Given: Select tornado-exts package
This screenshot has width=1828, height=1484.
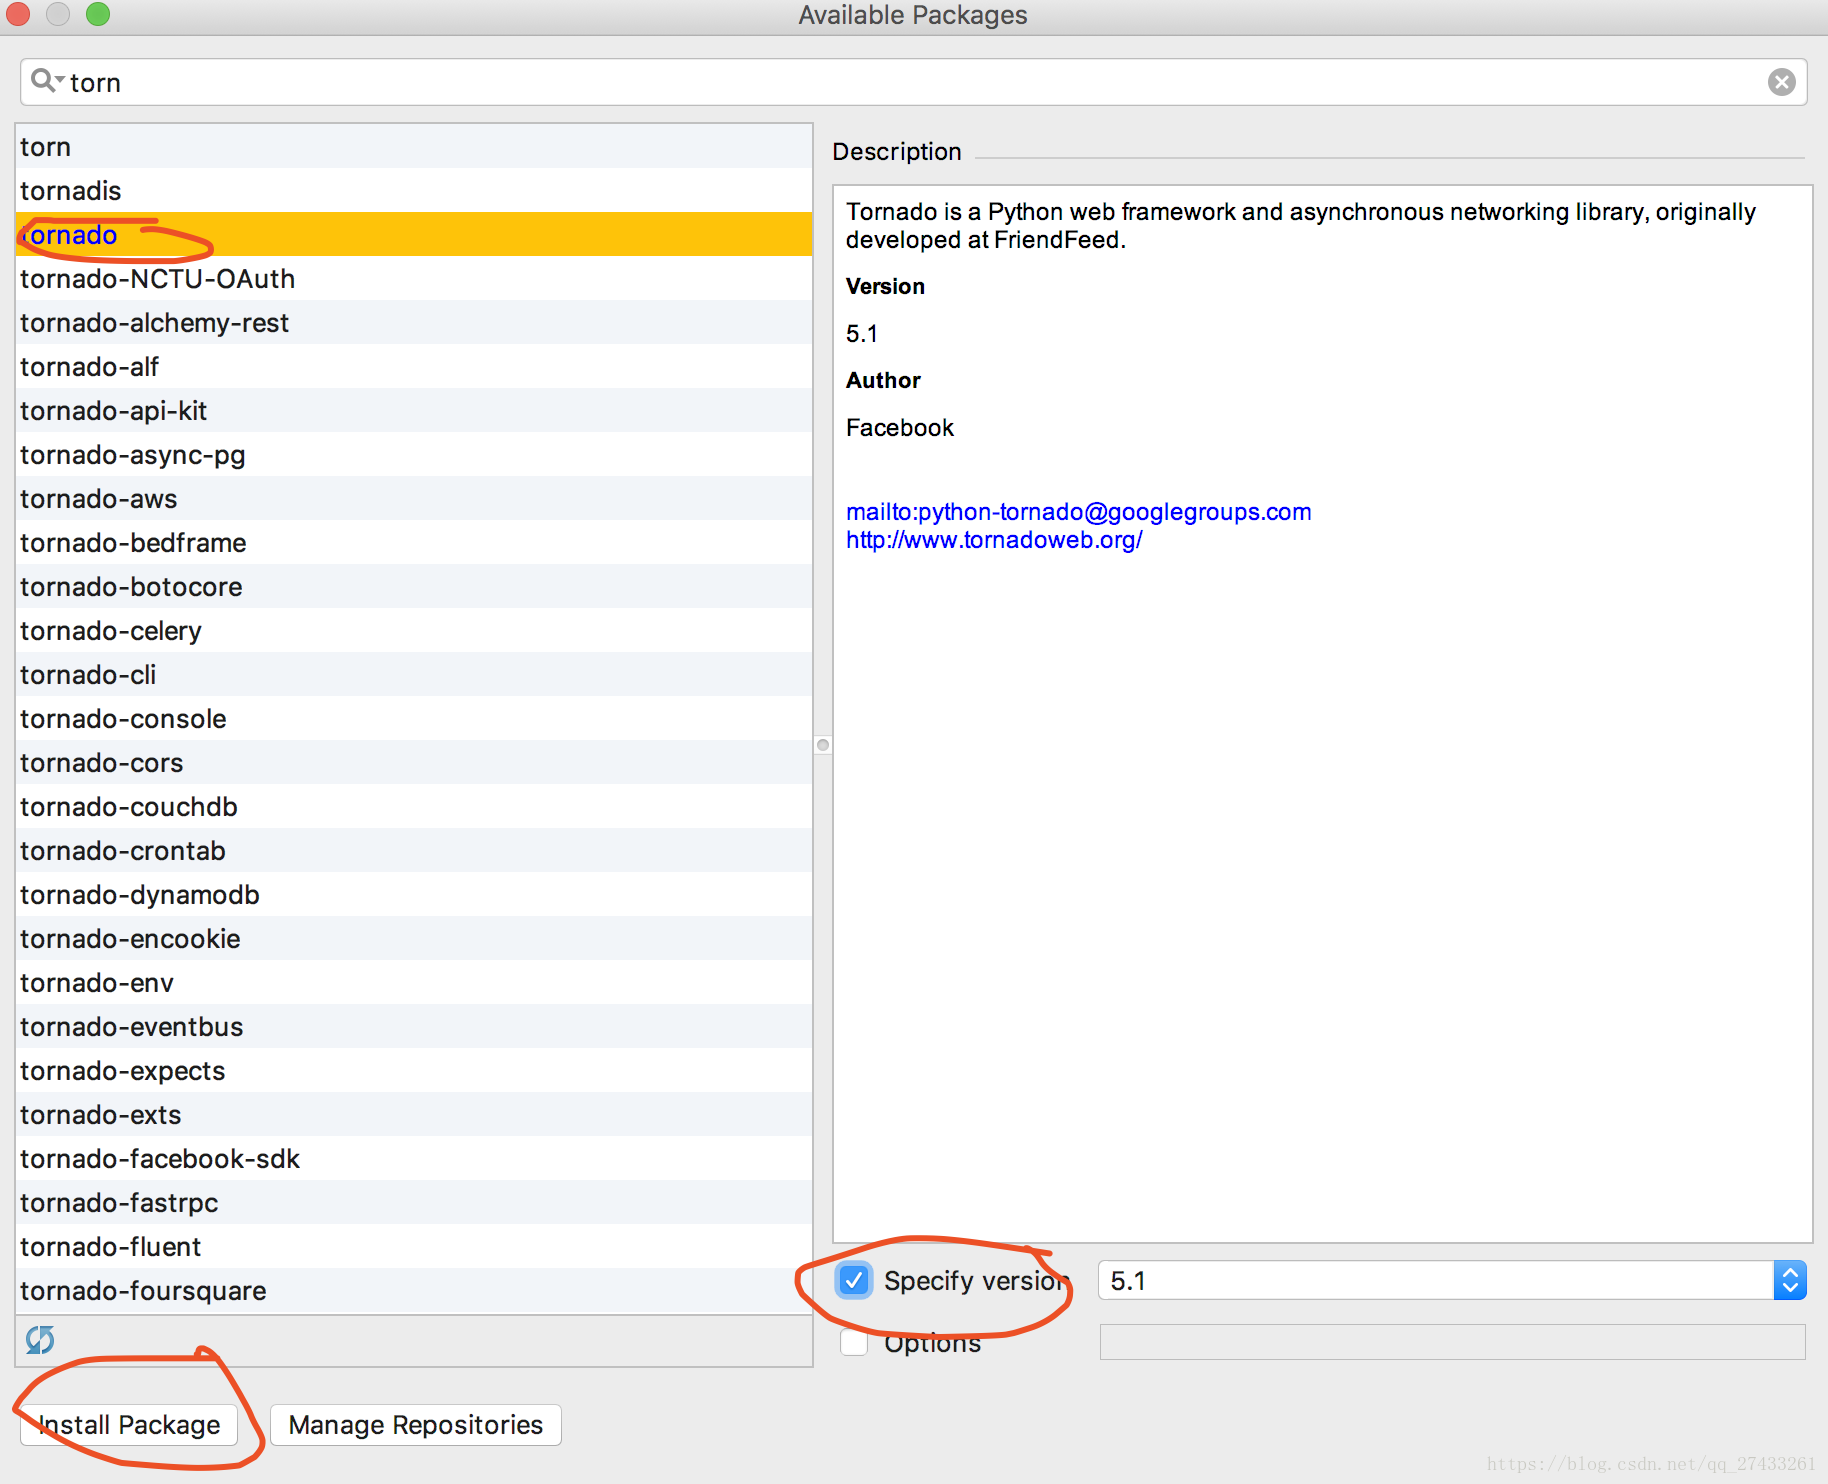Looking at the screenshot, I should click(x=414, y=1114).
